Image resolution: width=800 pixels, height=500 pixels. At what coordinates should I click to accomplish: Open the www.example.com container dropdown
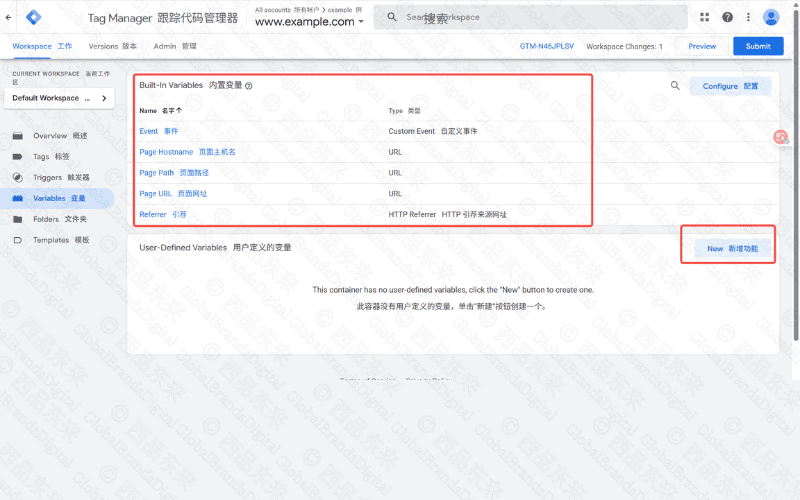click(x=309, y=22)
